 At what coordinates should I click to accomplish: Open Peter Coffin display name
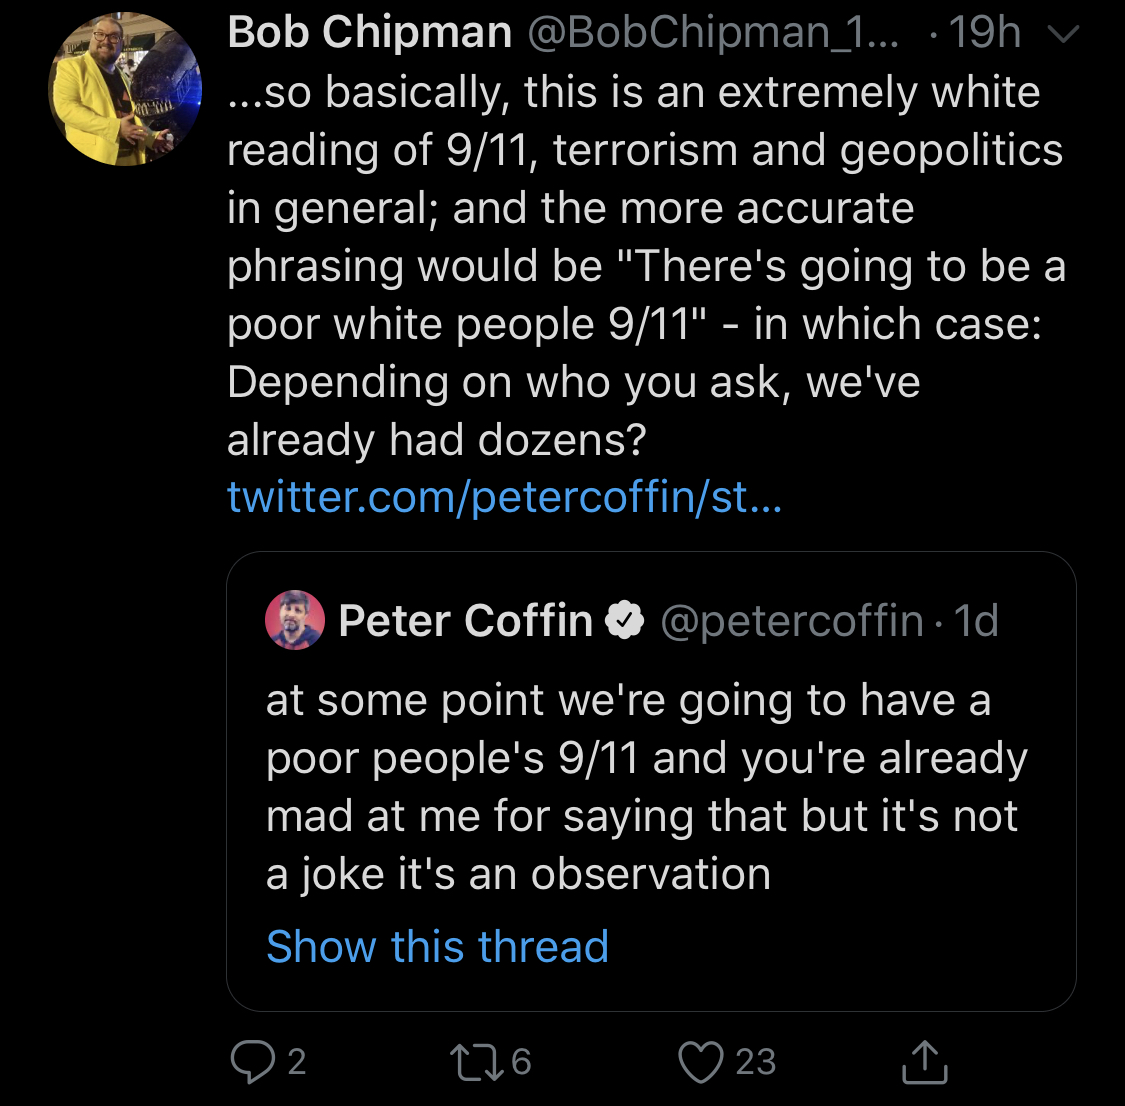coord(466,620)
